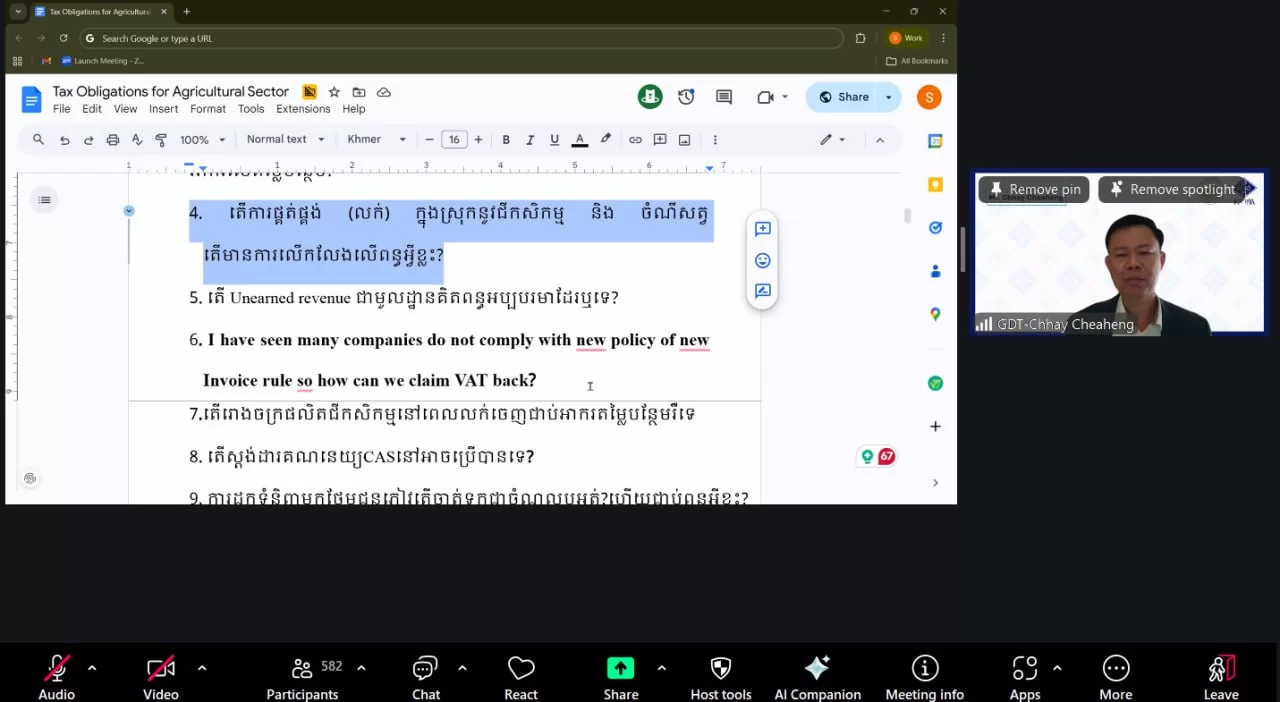Open the Format menu
Viewport: 1280px width, 702px height.
coord(208,109)
